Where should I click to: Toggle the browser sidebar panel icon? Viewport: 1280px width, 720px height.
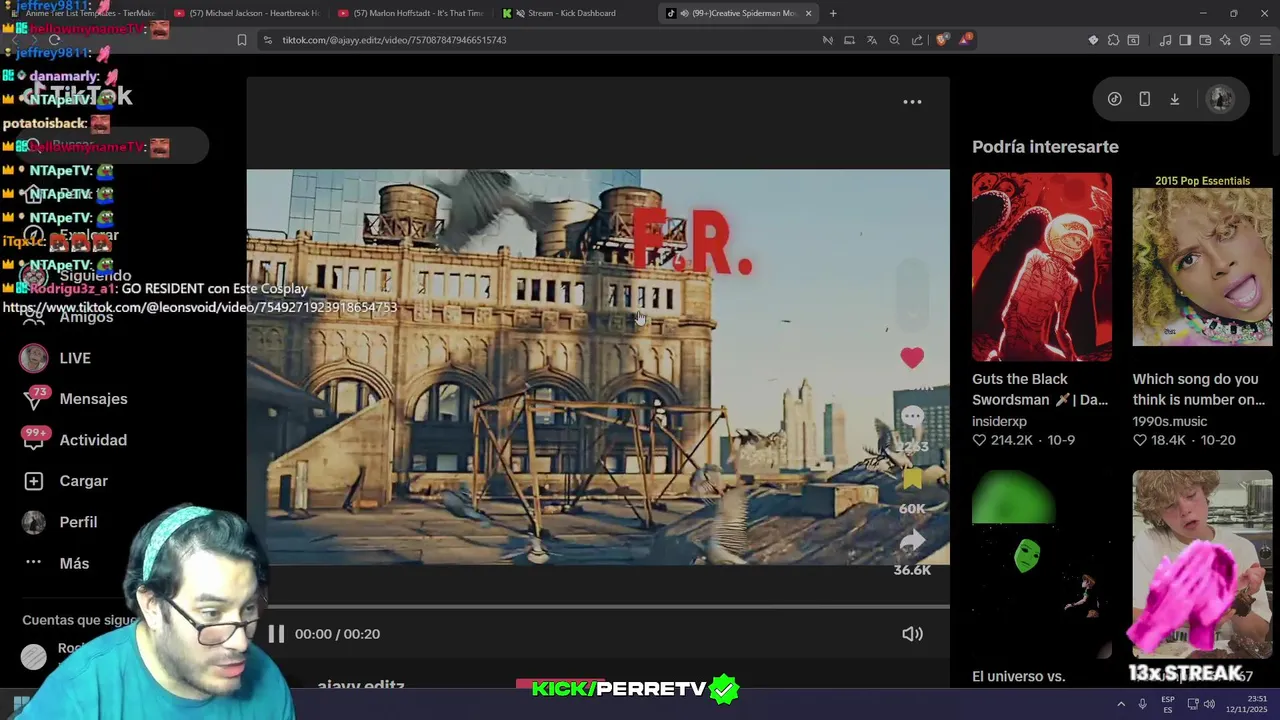(1185, 40)
